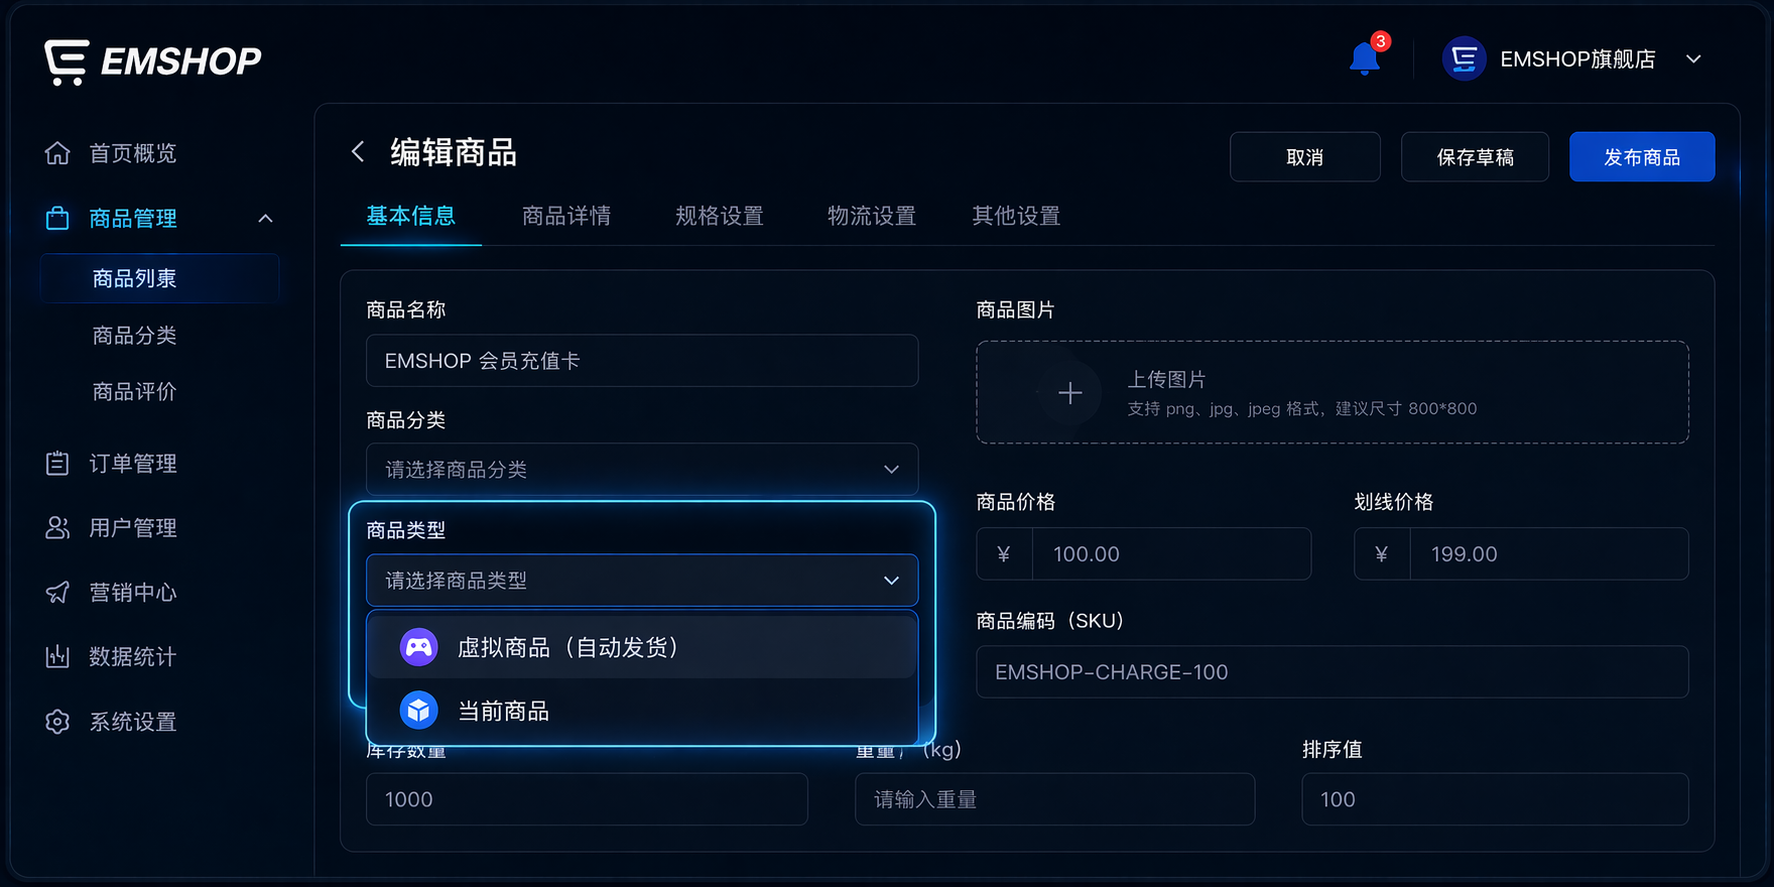
Task: Click the notification bell with badge 3
Action: point(1363,58)
